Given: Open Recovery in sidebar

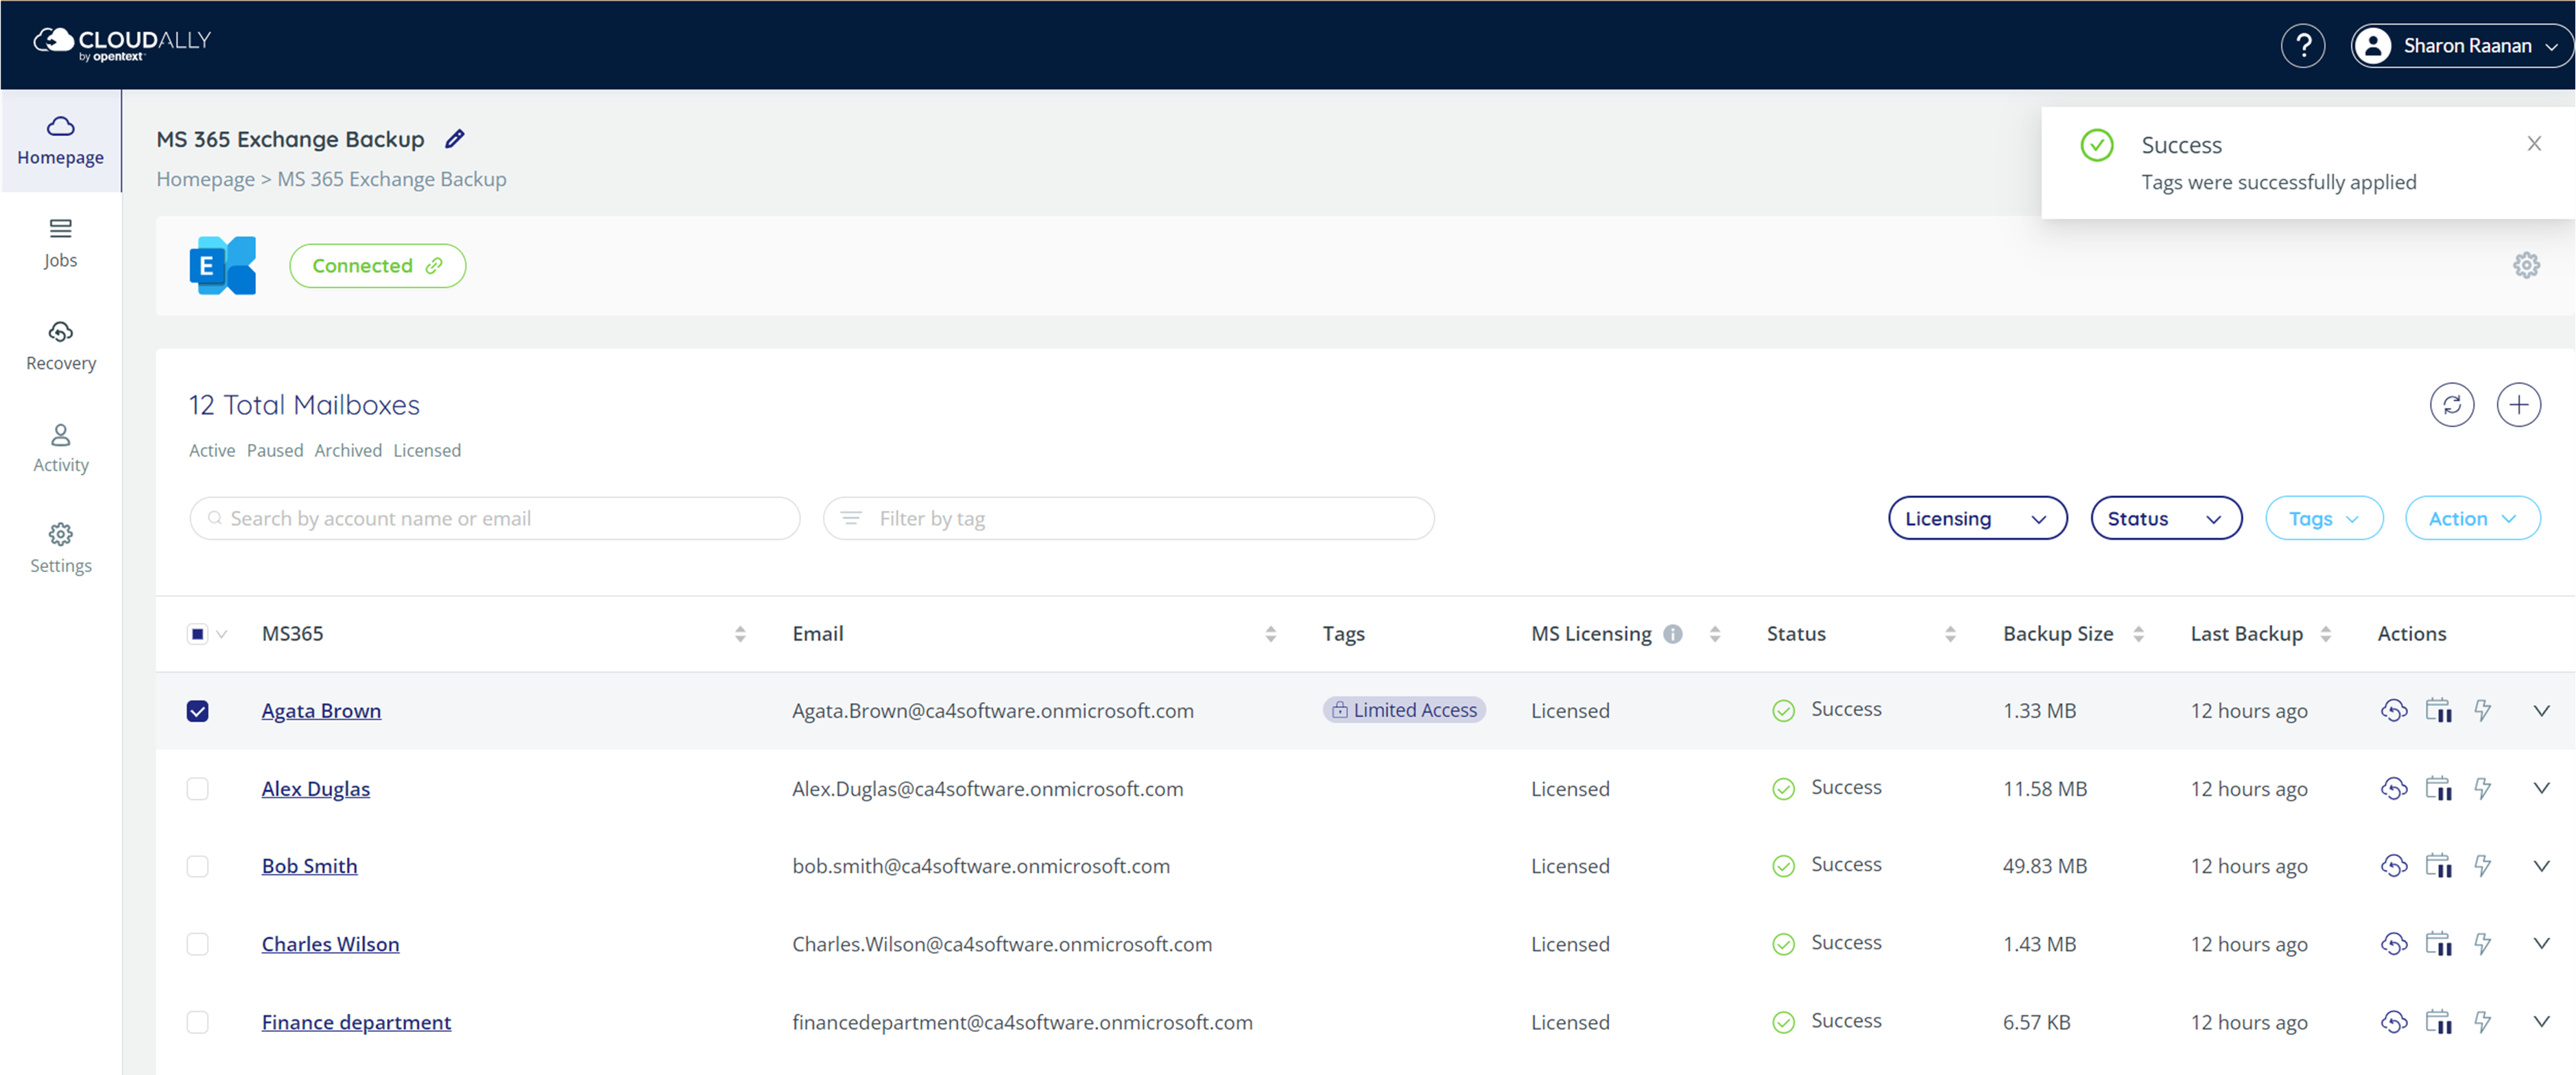Looking at the screenshot, I should coord(60,347).
